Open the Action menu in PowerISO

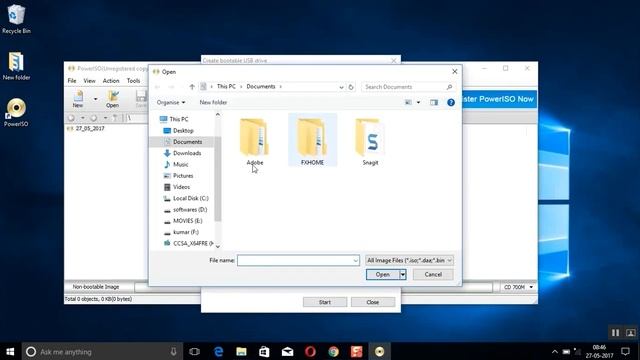click(x=111, y=81)
